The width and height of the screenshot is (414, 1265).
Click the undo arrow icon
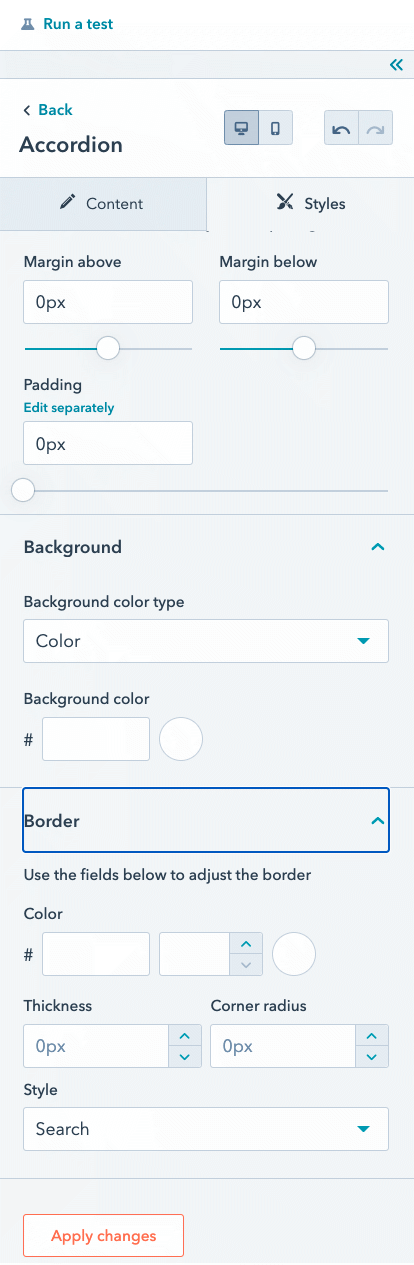point(341,128)
